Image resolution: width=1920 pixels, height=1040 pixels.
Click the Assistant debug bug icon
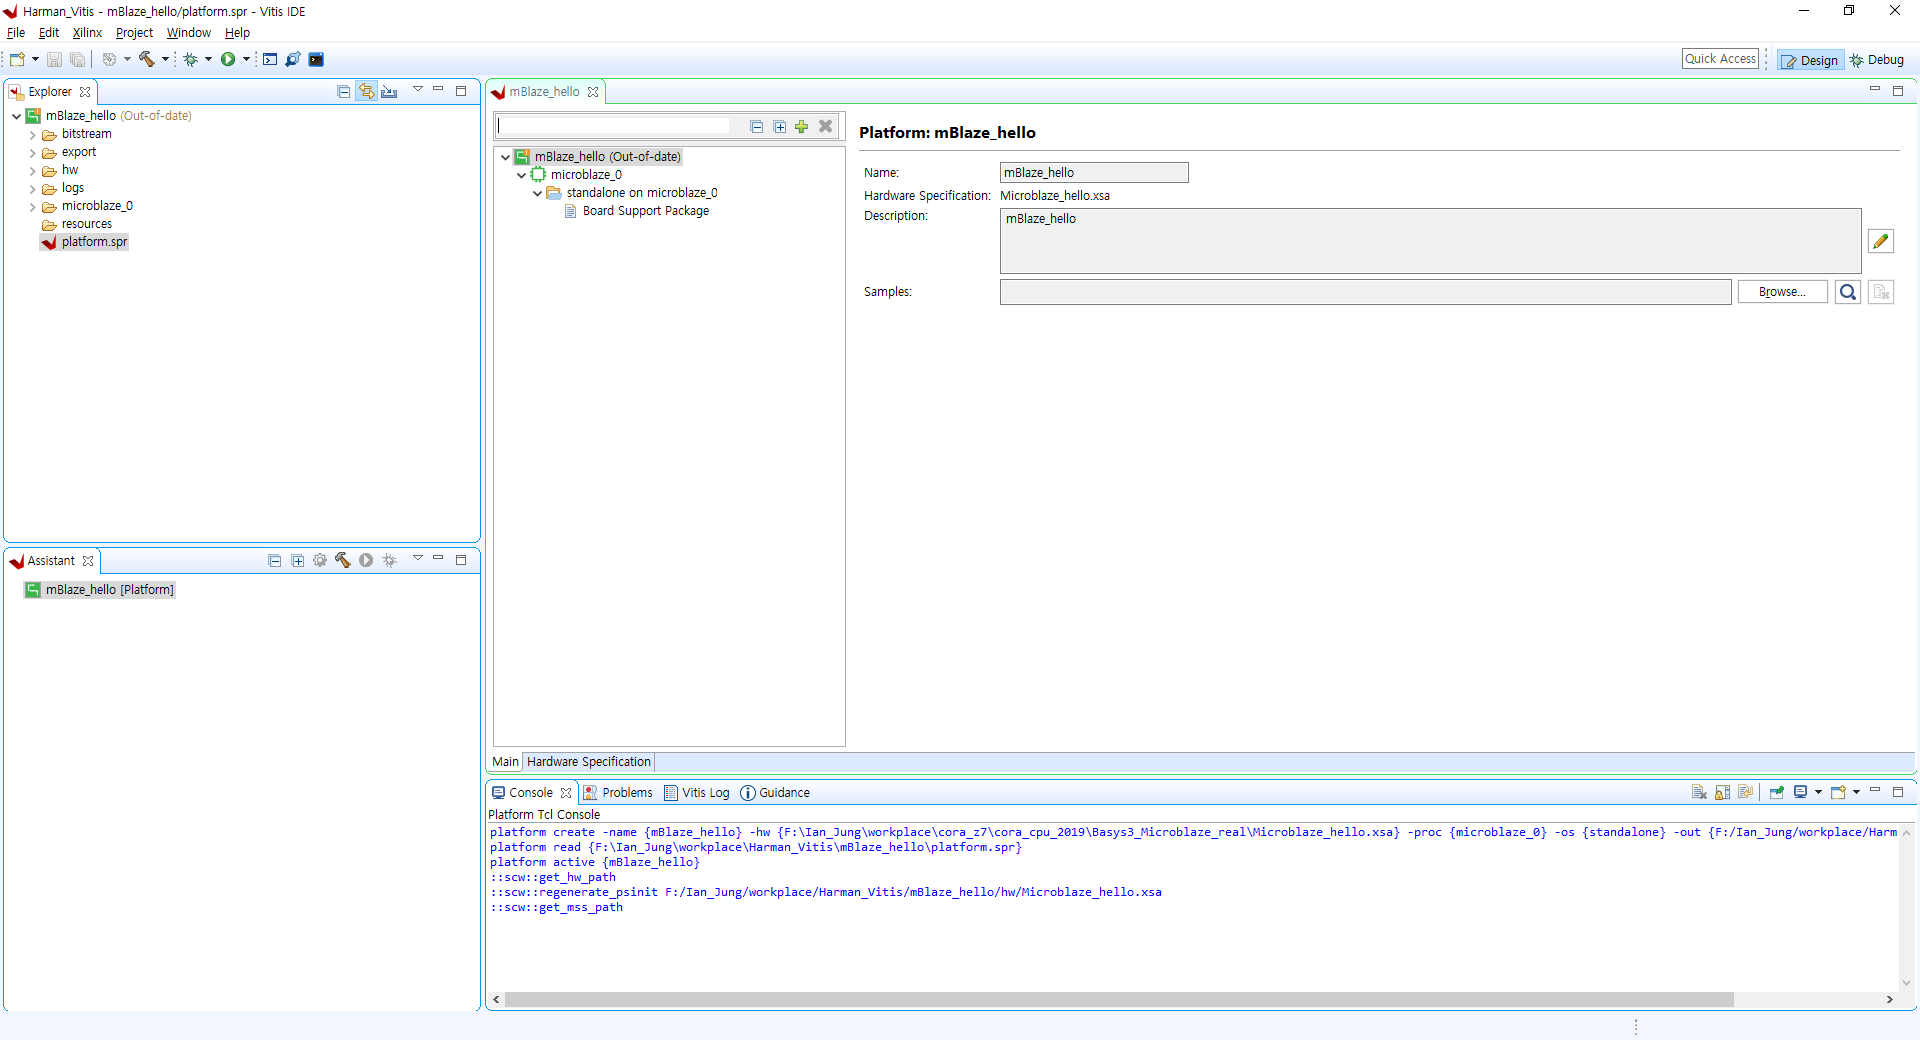[390, 561]
